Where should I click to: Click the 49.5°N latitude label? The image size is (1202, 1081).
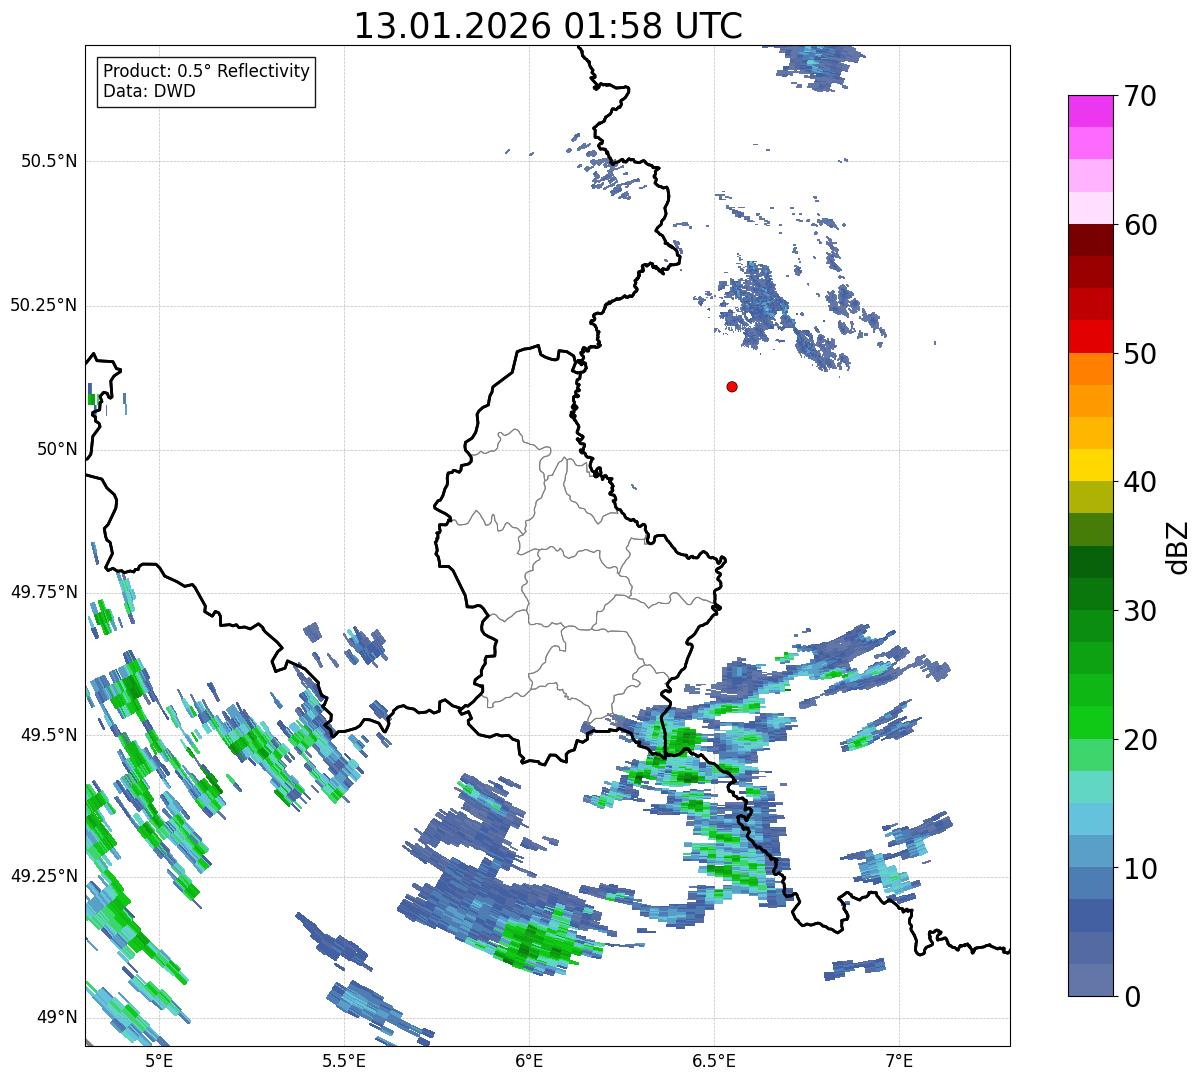tap(48, 735)
